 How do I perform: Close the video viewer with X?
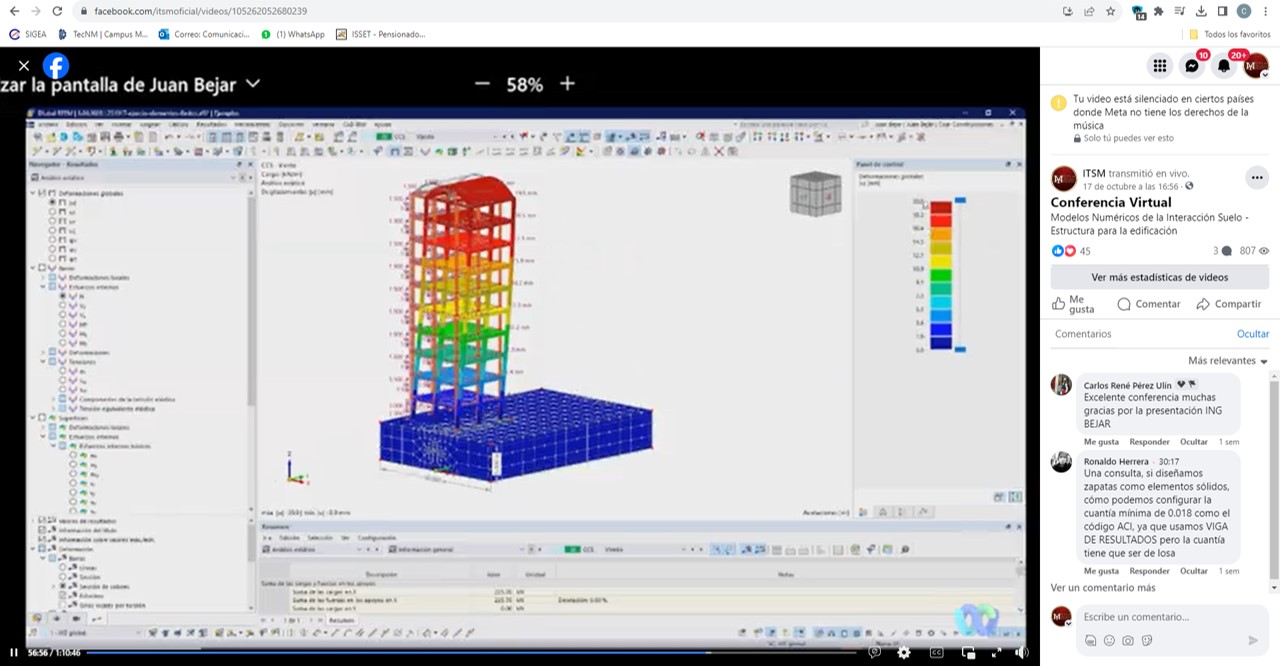pyautogui.click(x=24, y=66)
